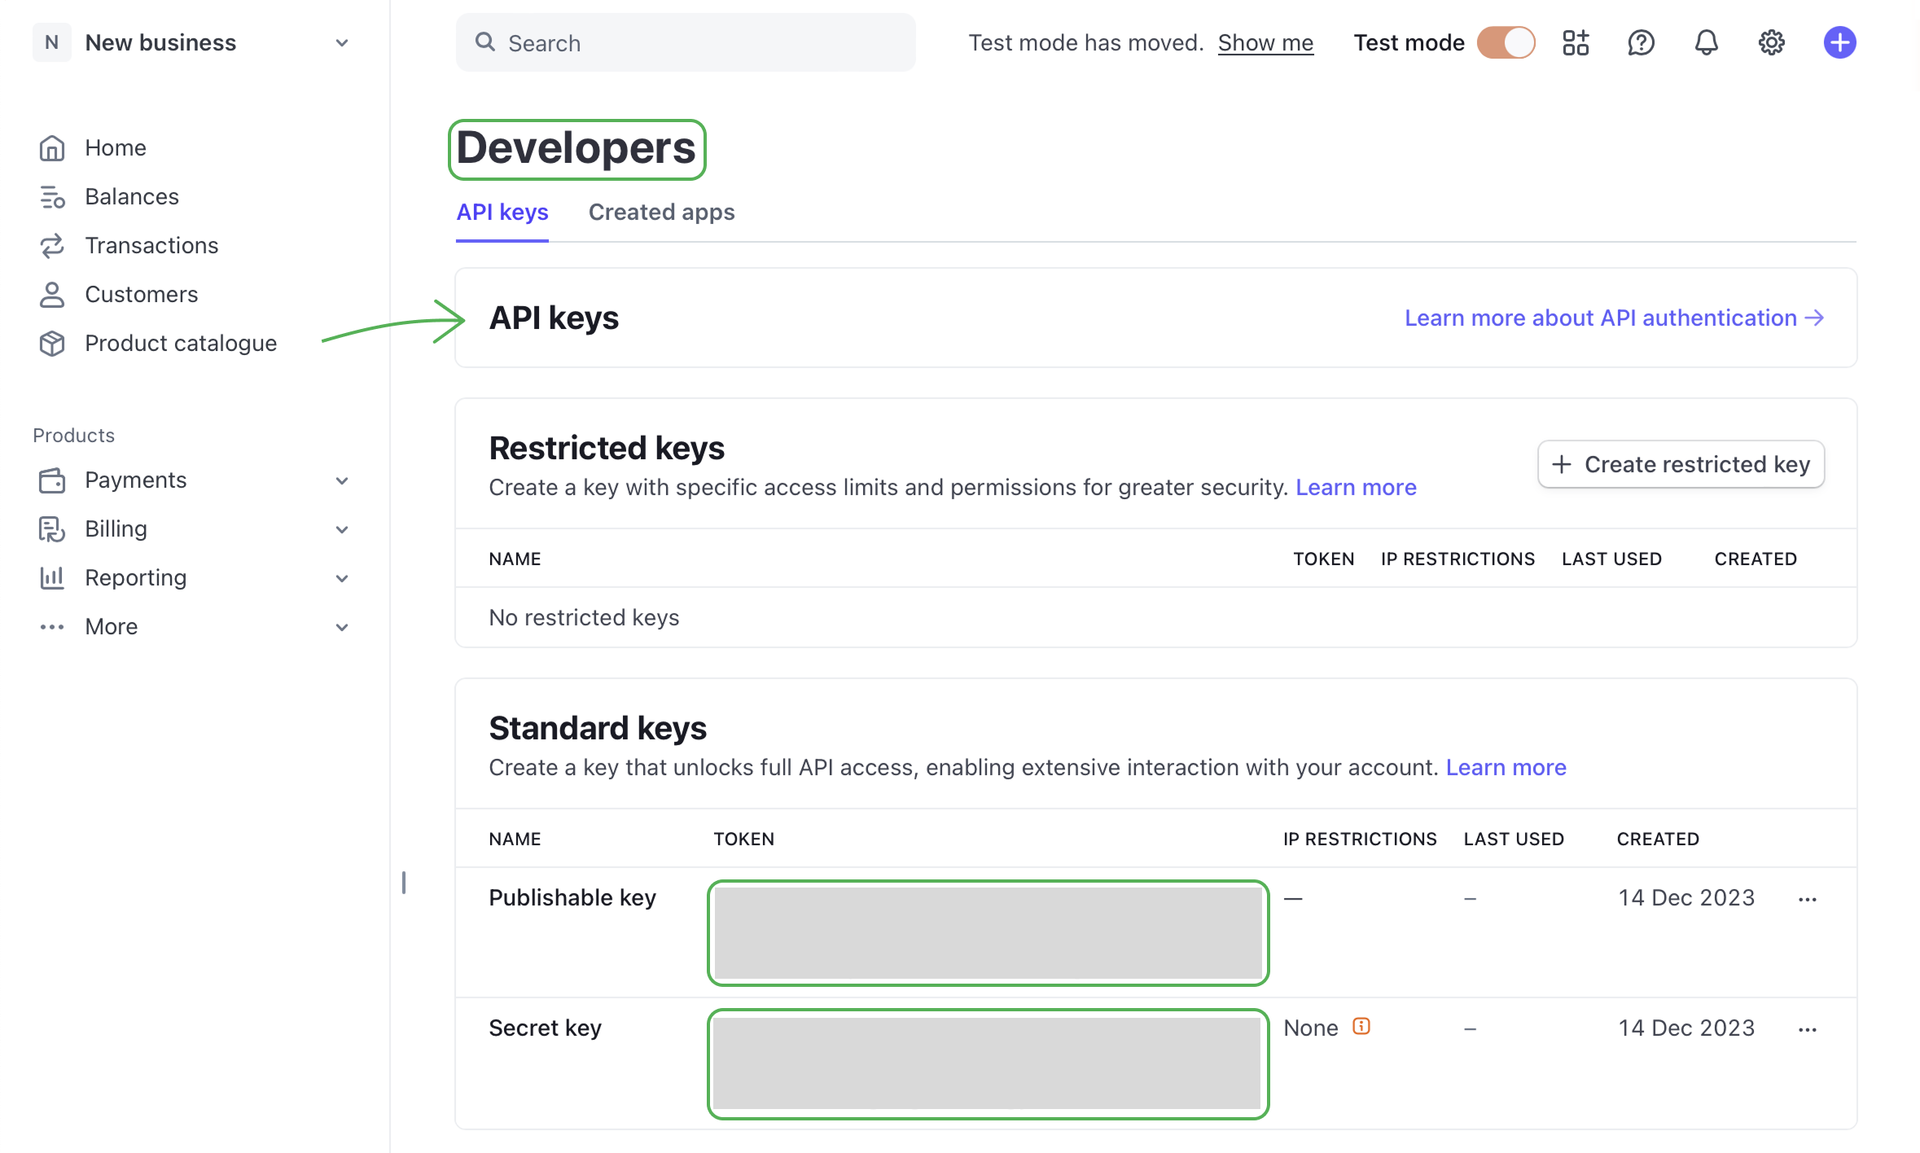Click the Search input field

686,43
